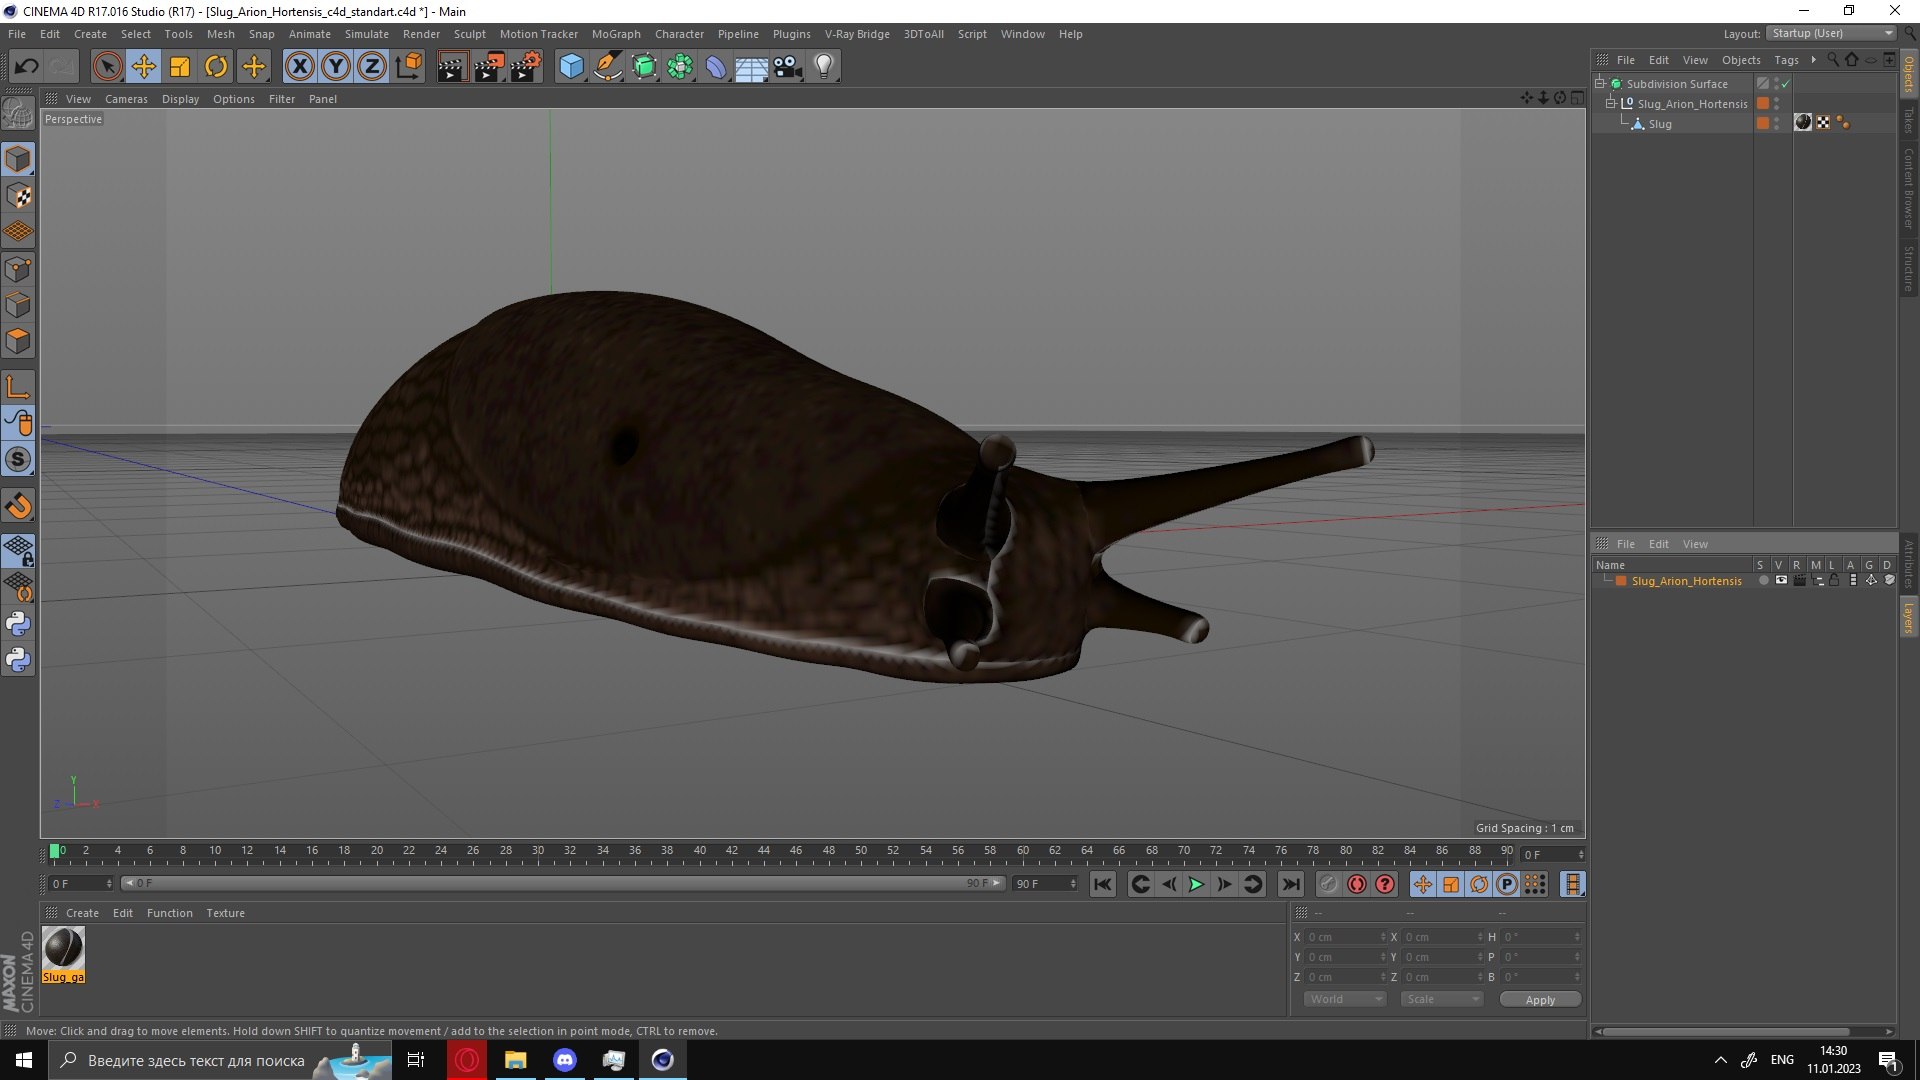Select the Rotate tool

(x=216, y=67)
